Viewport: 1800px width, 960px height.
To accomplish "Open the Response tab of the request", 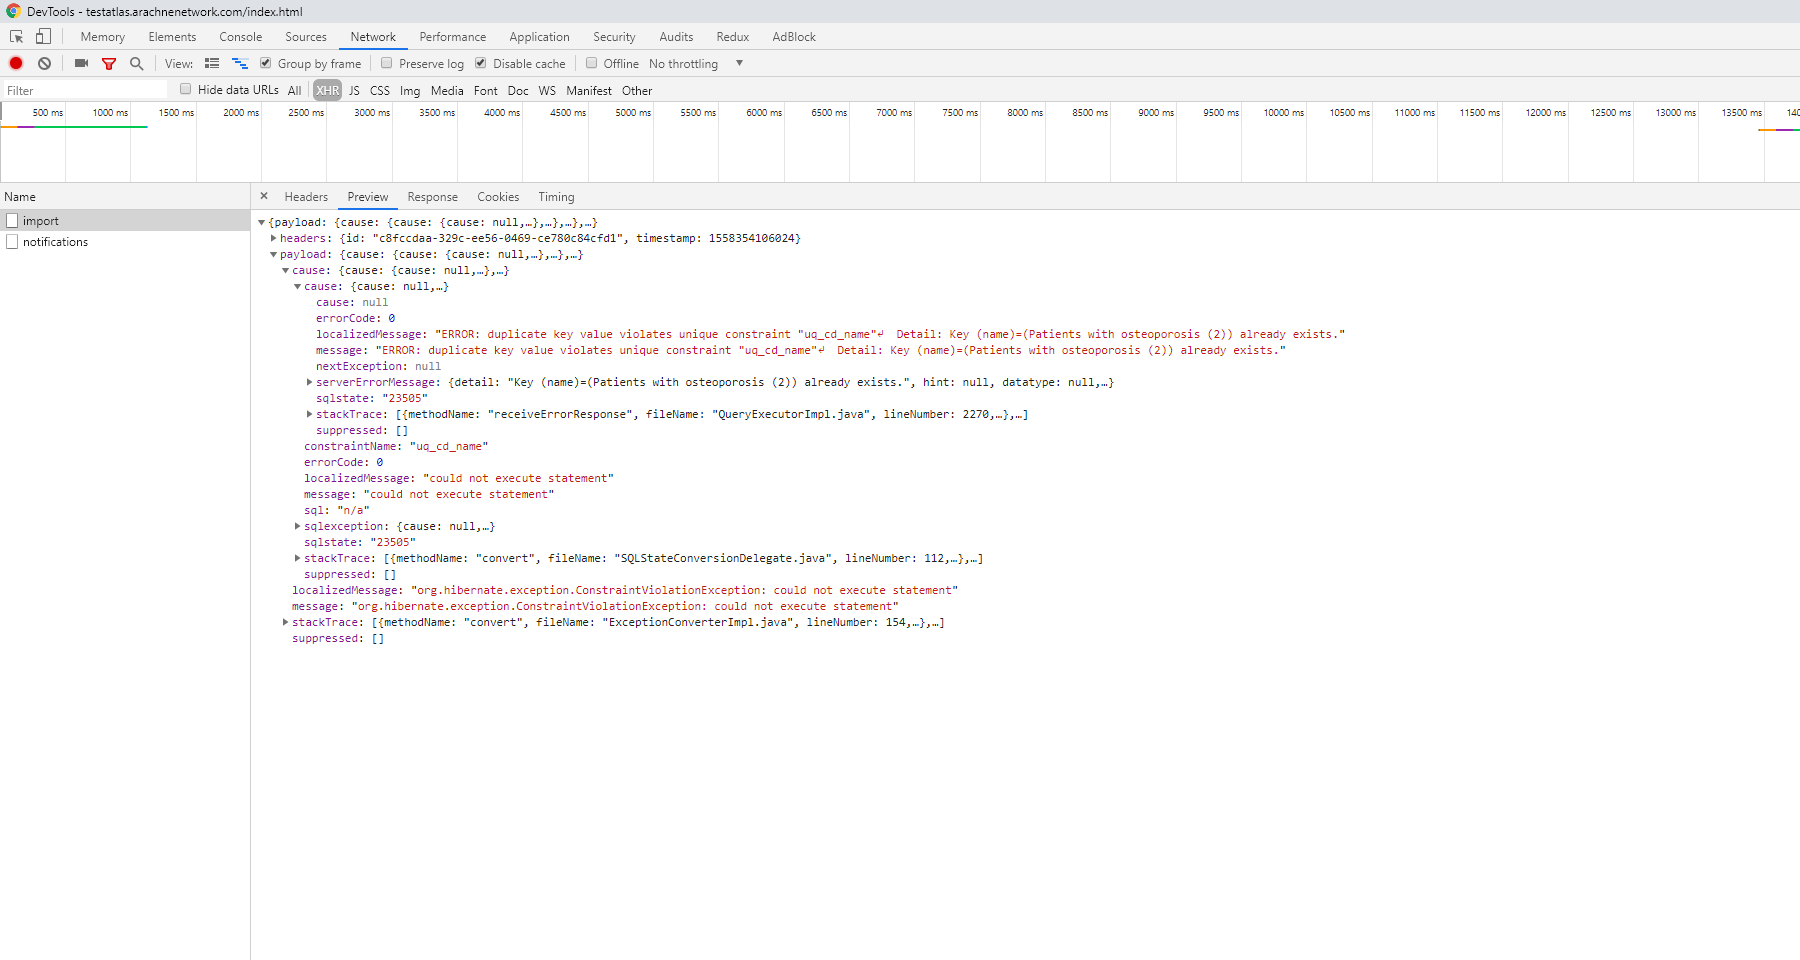I will 432,196.
